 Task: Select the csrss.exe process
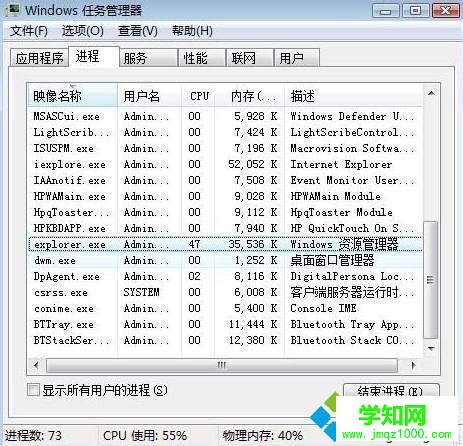click(225, 292)
